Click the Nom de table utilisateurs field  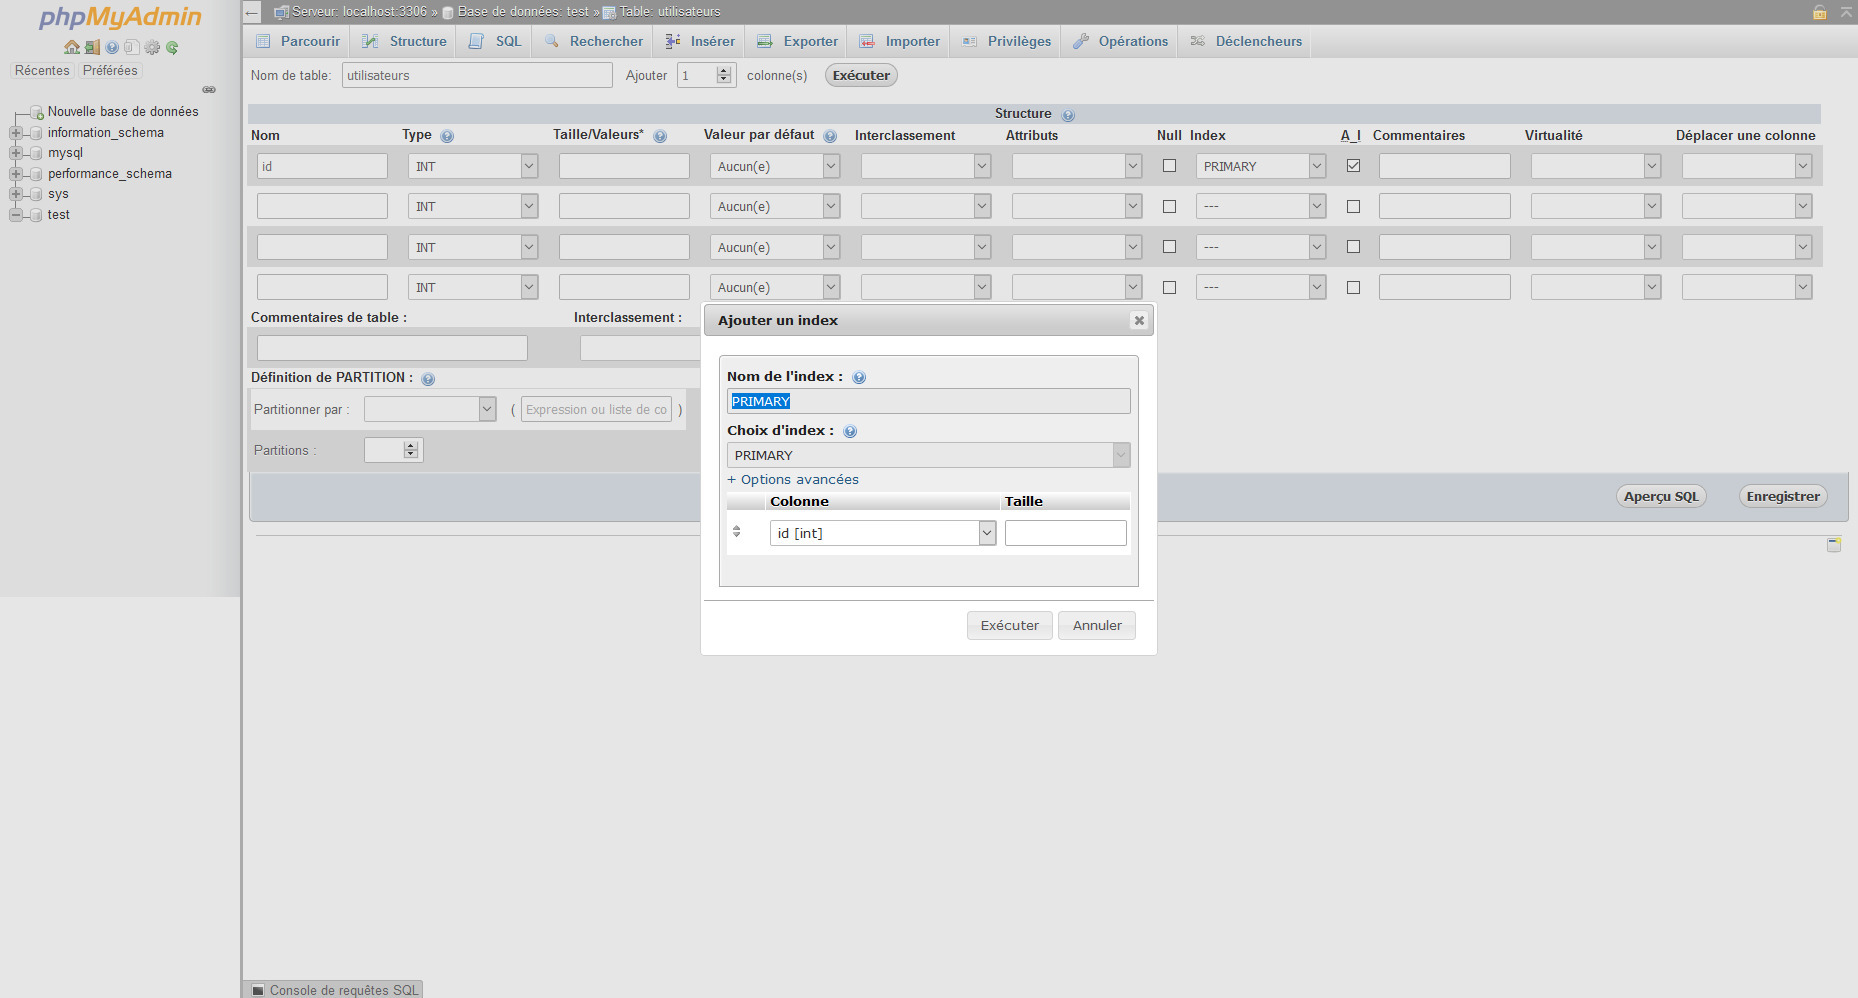click(x=477, y=75)
